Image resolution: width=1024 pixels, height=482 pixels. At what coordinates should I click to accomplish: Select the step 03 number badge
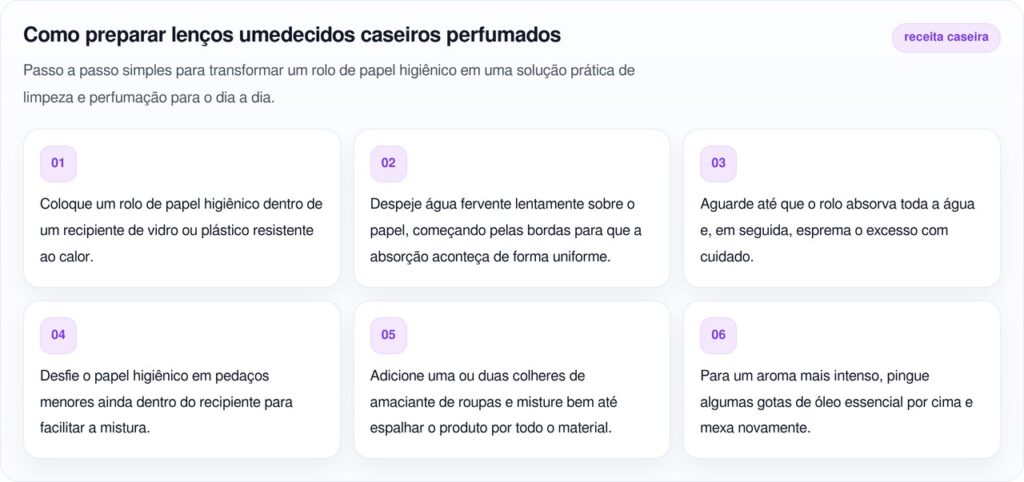click(x=718, y=163)
